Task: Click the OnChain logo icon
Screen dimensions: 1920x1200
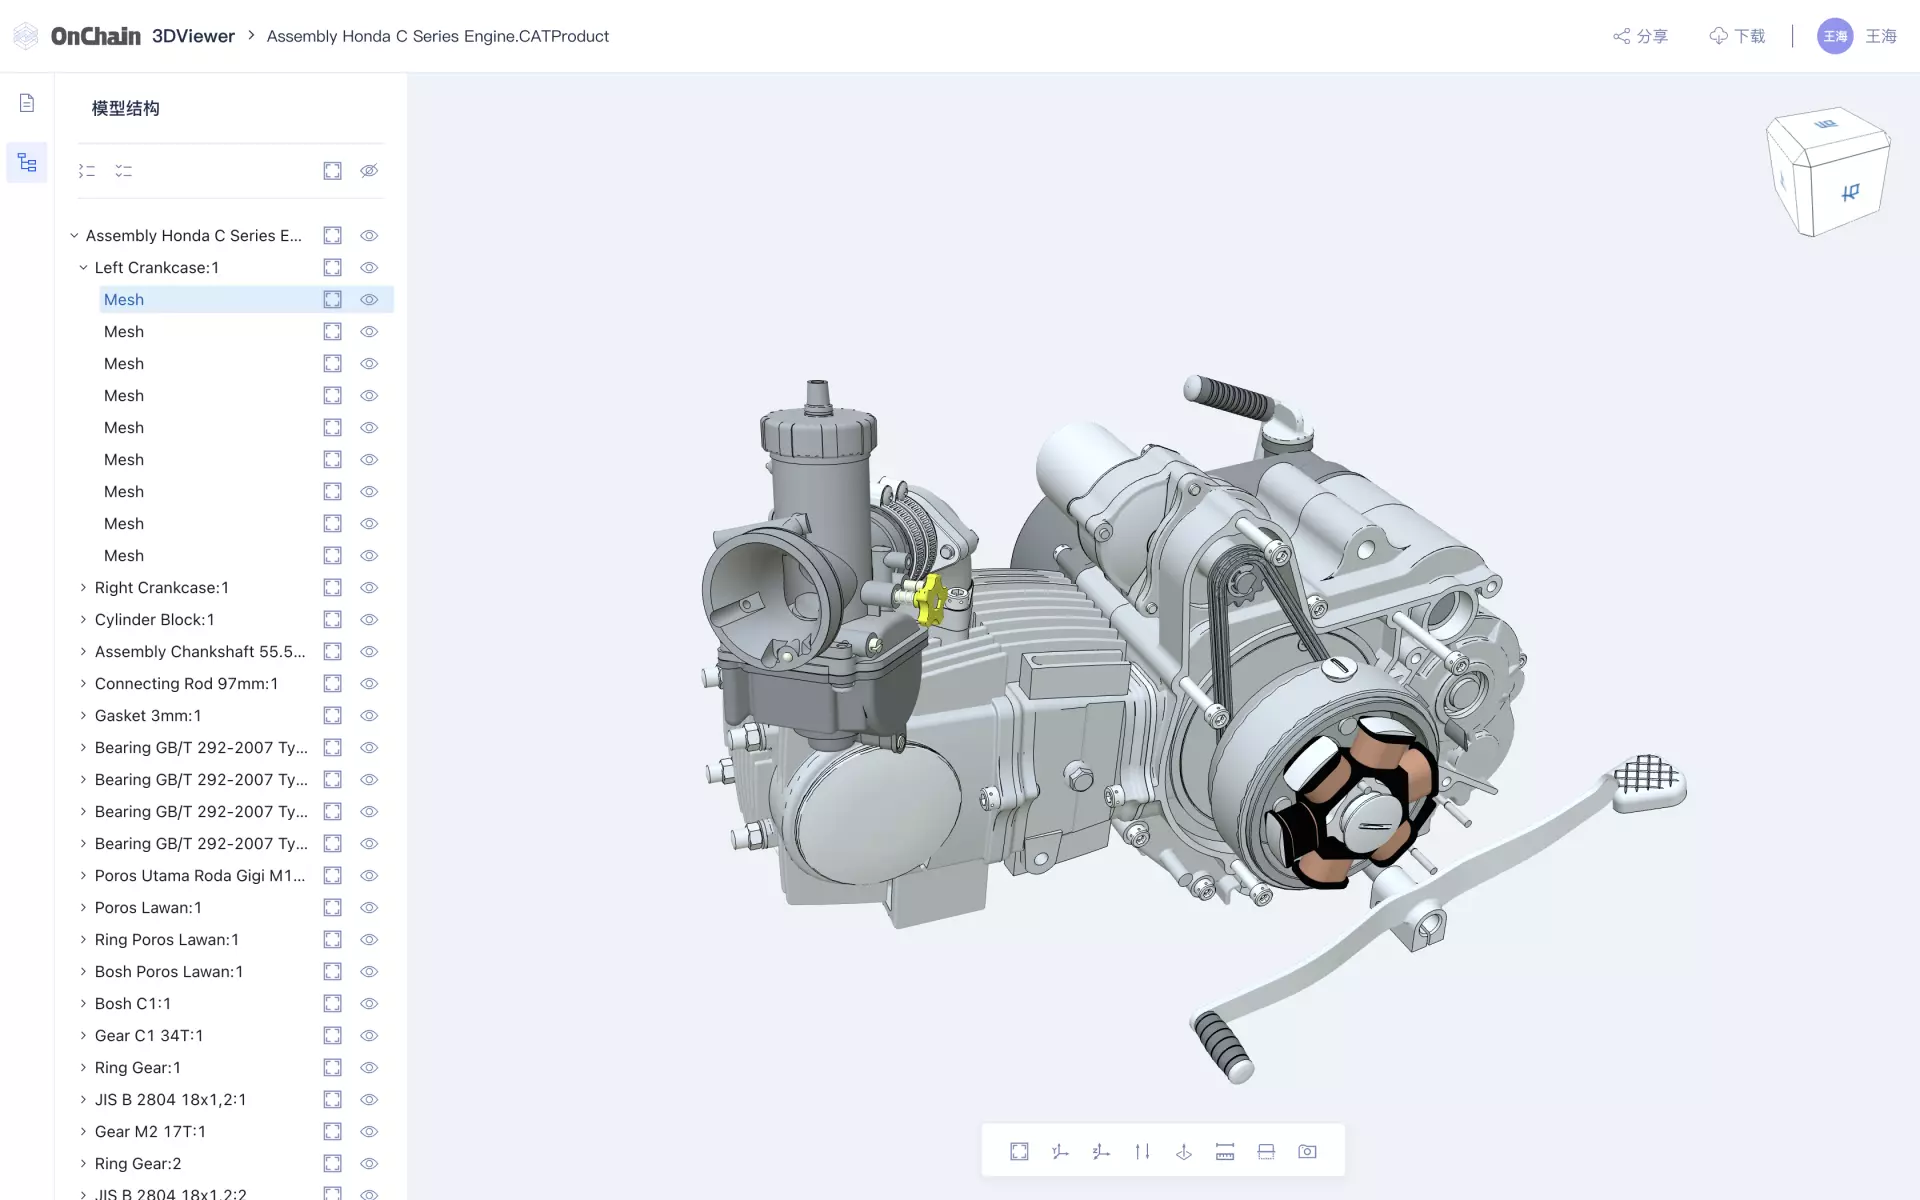Action: coord(26,36)
